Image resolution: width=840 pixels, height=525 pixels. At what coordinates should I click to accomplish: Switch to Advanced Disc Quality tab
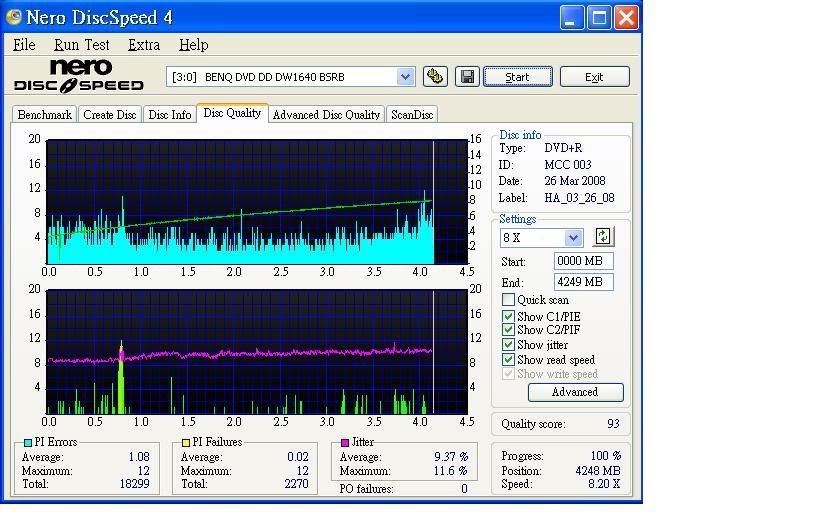tap(326, 115)
